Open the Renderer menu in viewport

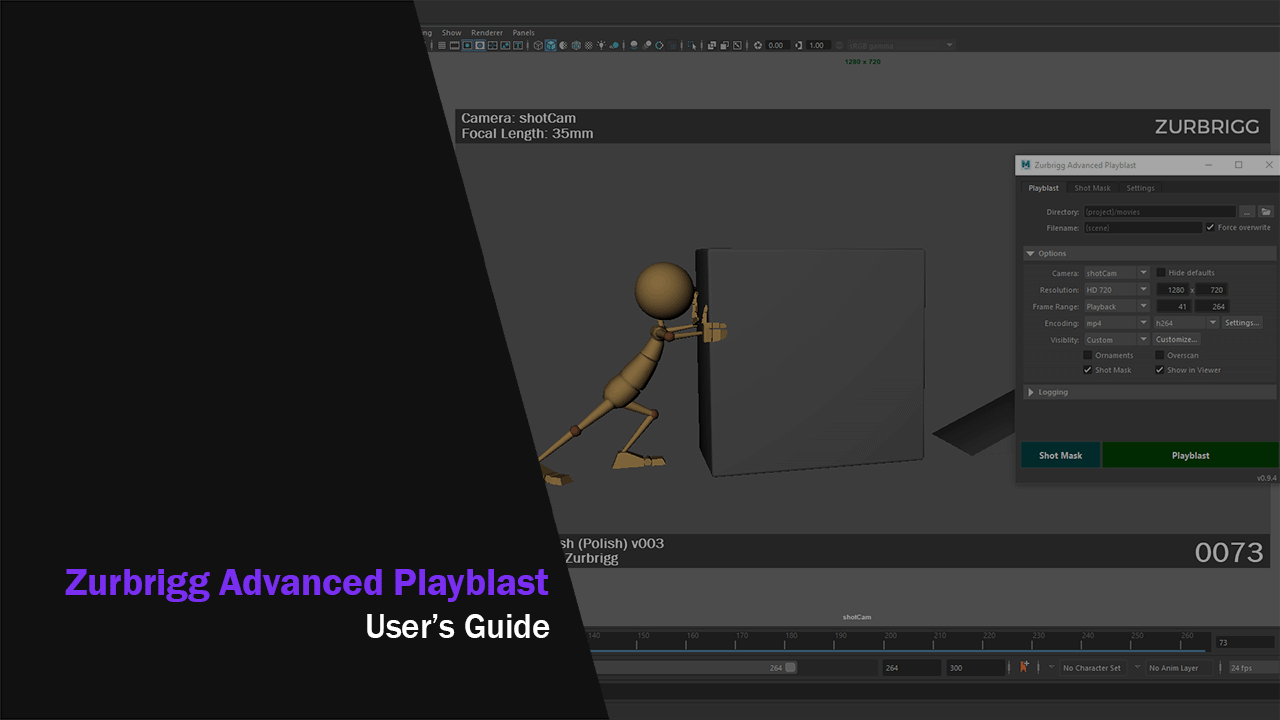[487, 33]
